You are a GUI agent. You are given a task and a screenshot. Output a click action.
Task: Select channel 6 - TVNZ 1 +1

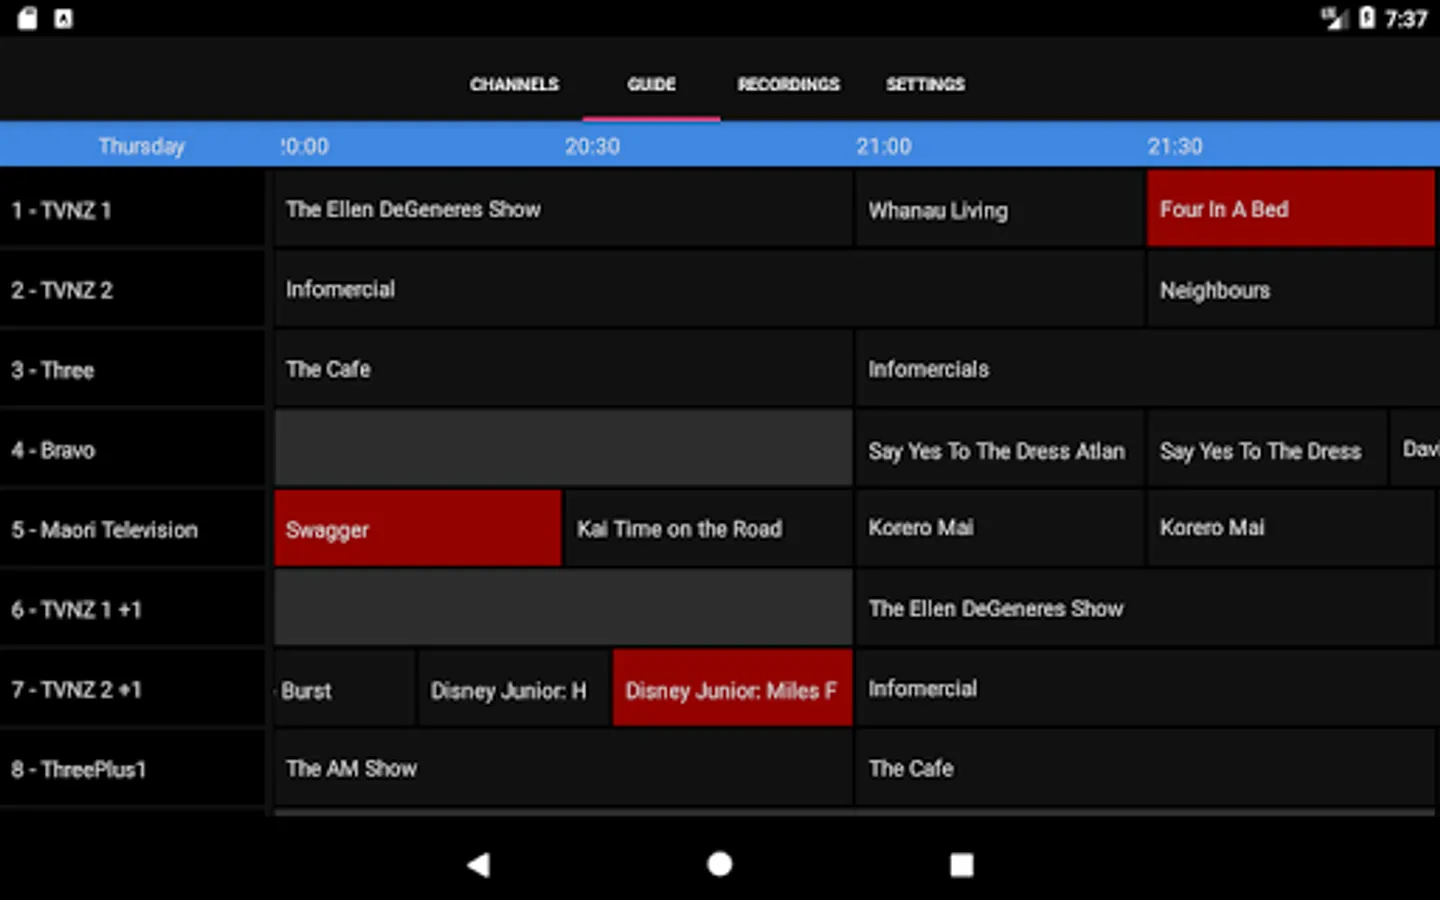point(133,609)
